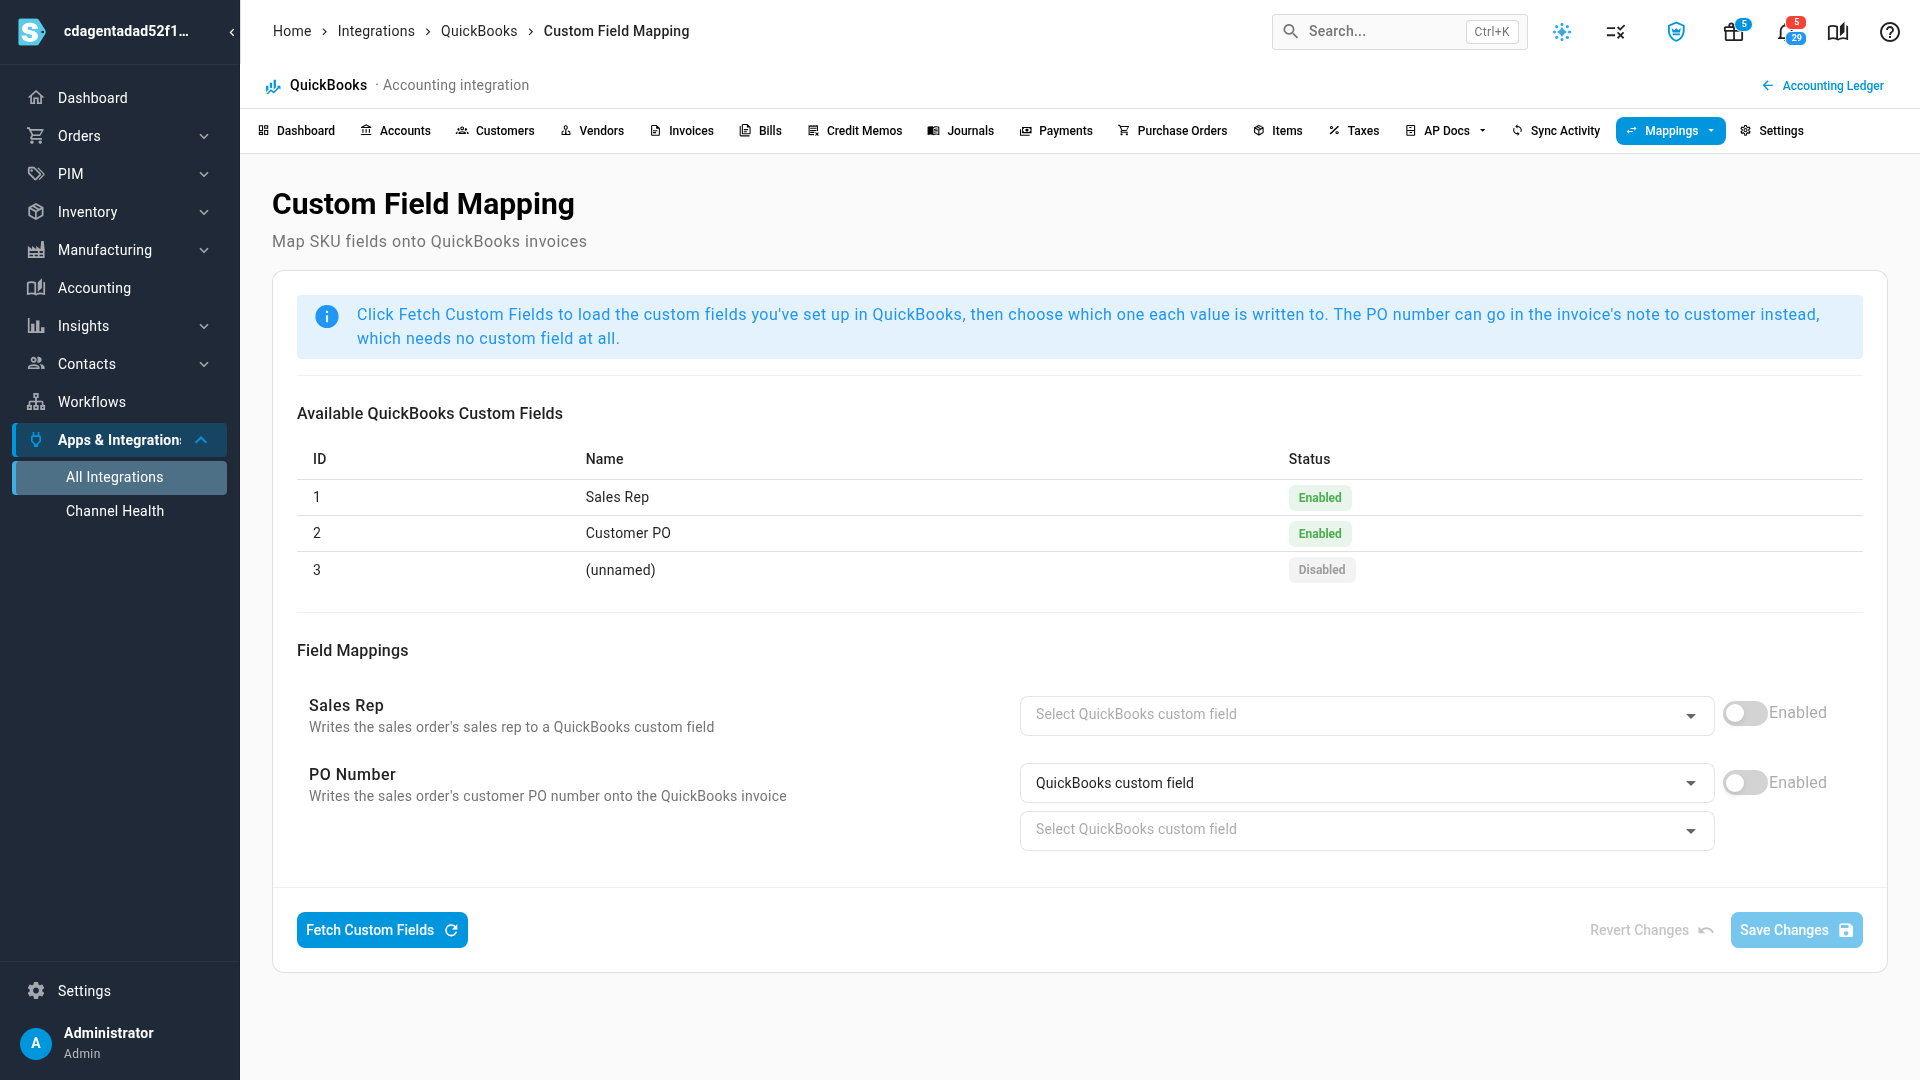This screenshot has width=1920, height=1080.
Task: Click the Workflows hierarchy icon
Action: click(x=36, y=402)
